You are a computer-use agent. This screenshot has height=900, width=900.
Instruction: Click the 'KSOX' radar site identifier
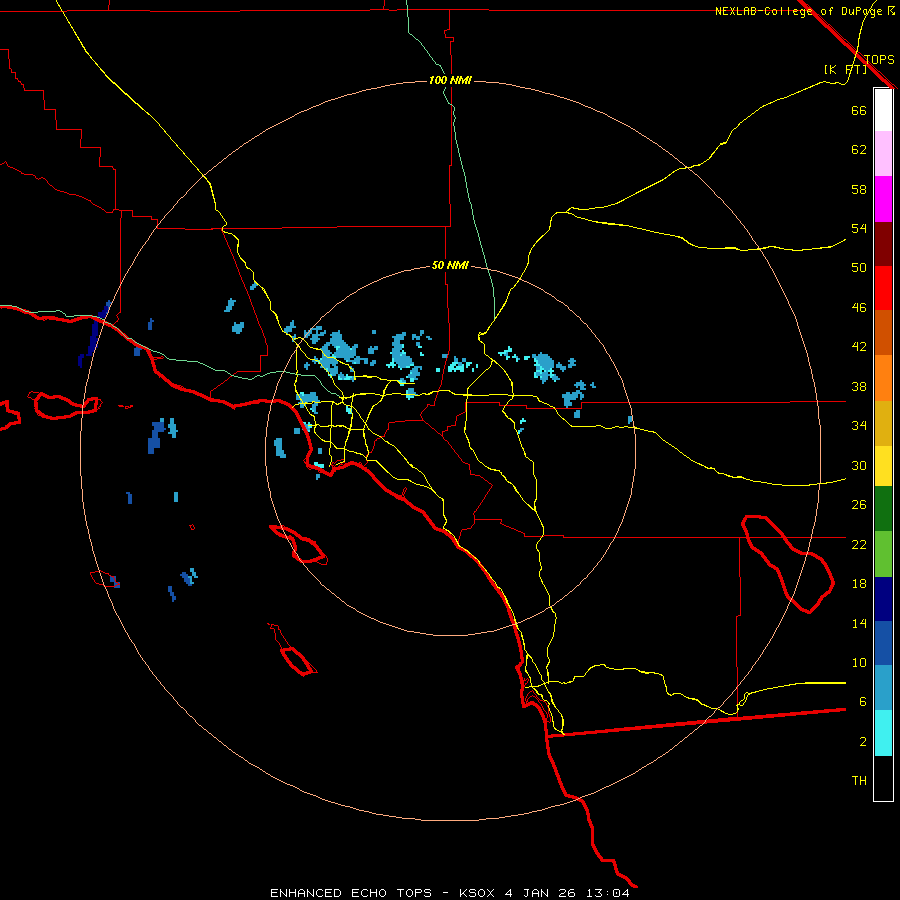coord(476,893)
